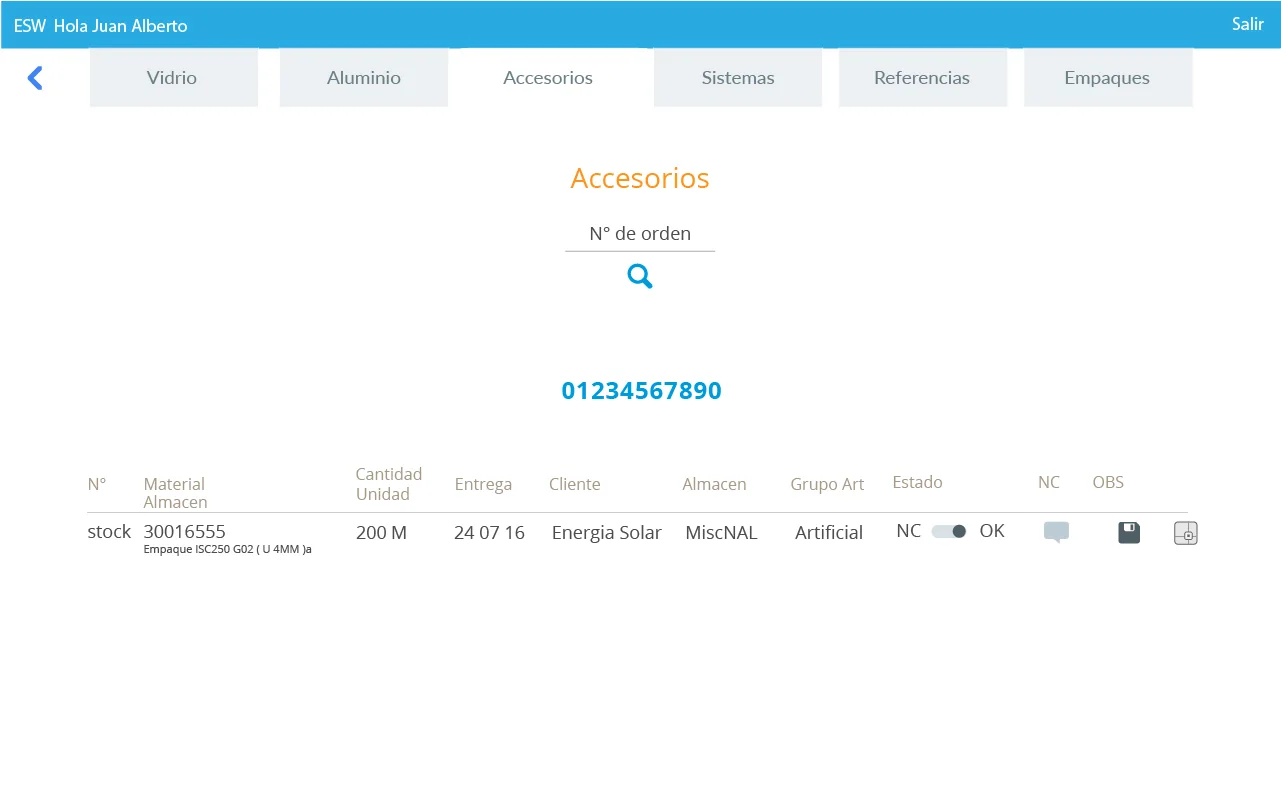
Task: Select material code 30016555
Action: 185,532
